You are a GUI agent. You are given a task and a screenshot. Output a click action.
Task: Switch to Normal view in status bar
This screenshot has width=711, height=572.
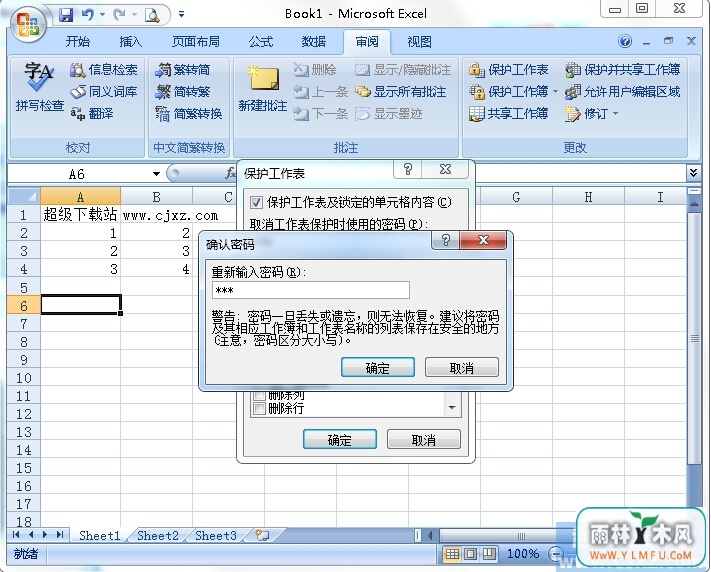452,554
